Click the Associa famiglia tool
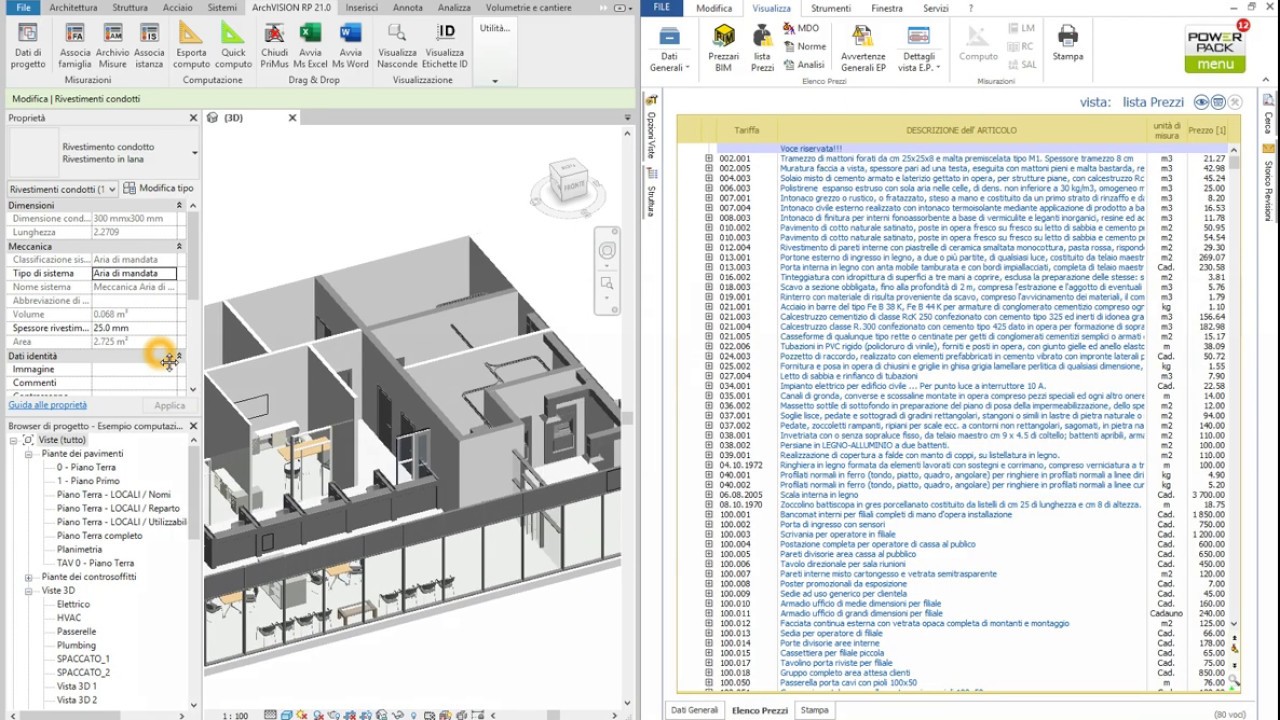Viewport: 1280px width, 720px height. (75, 45)
